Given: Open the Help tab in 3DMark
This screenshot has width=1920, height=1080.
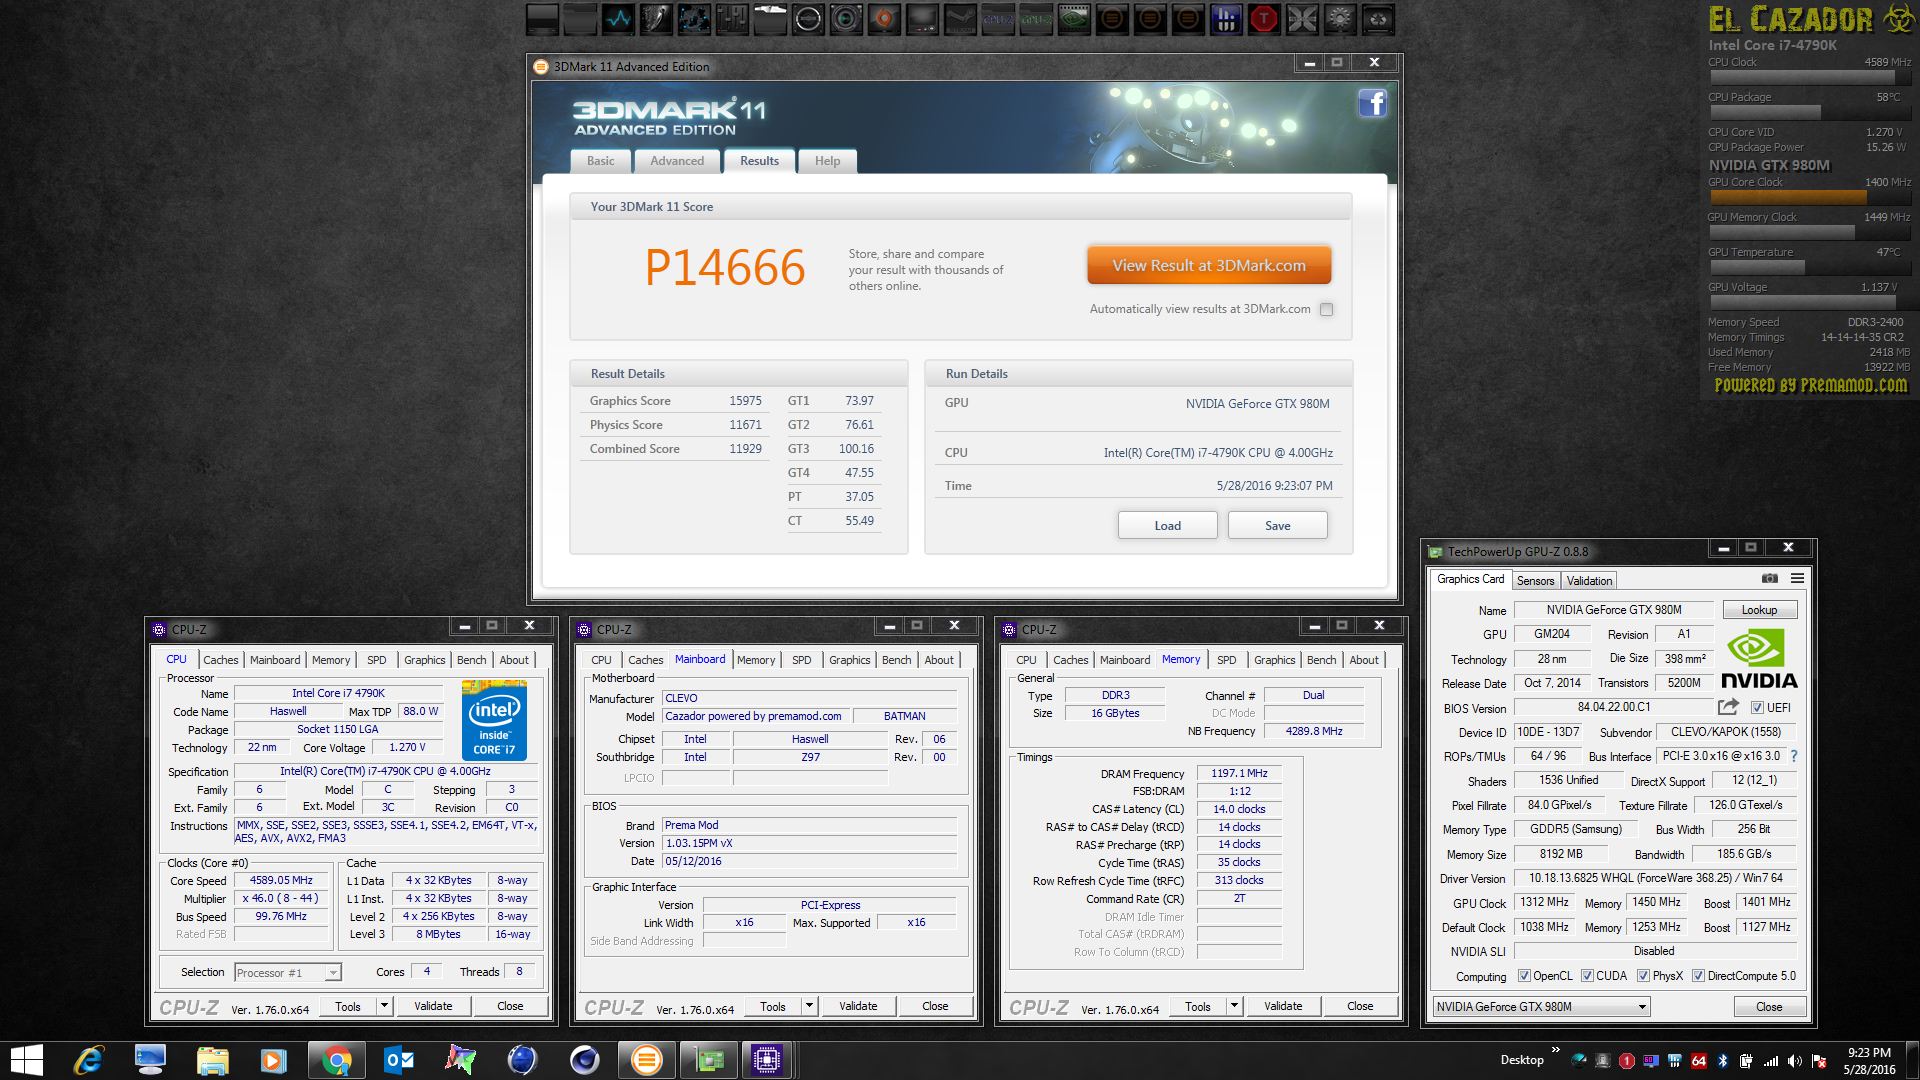Looking at the screenshot, I should tap(827, 161).
